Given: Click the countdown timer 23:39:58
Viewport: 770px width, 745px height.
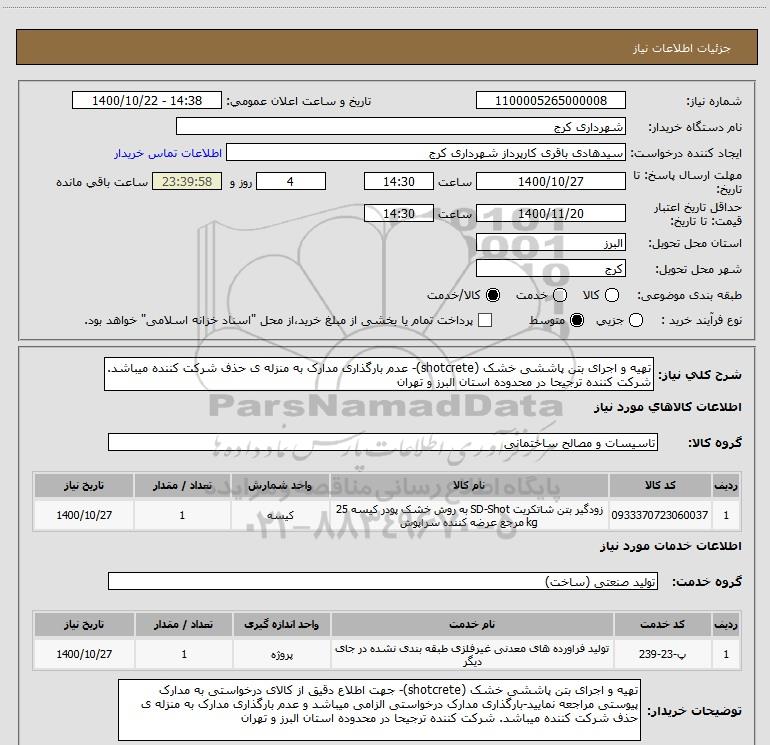Looking at the screenshot, I should pyautogui.click(x=187, y=181).
